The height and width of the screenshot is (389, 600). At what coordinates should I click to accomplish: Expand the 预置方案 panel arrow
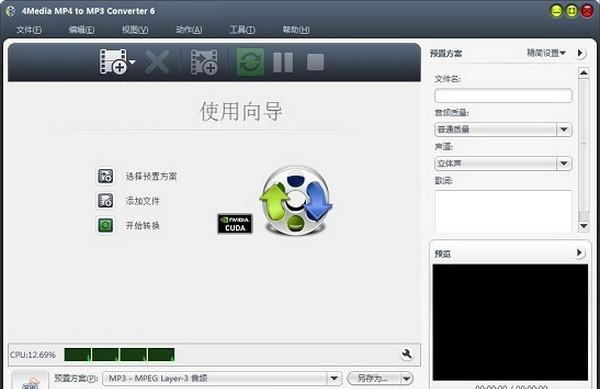[580, 53]
